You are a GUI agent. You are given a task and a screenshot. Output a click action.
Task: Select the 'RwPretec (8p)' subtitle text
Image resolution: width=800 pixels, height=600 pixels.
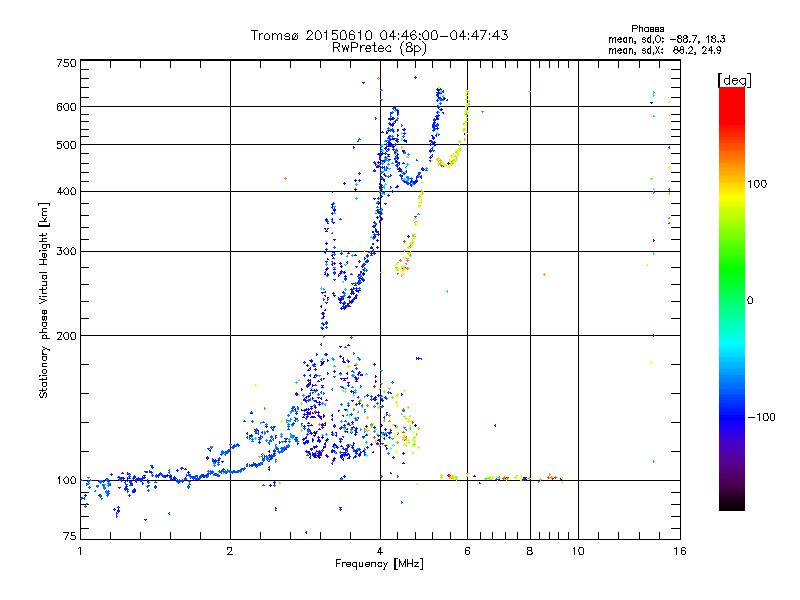pos(379,48)
